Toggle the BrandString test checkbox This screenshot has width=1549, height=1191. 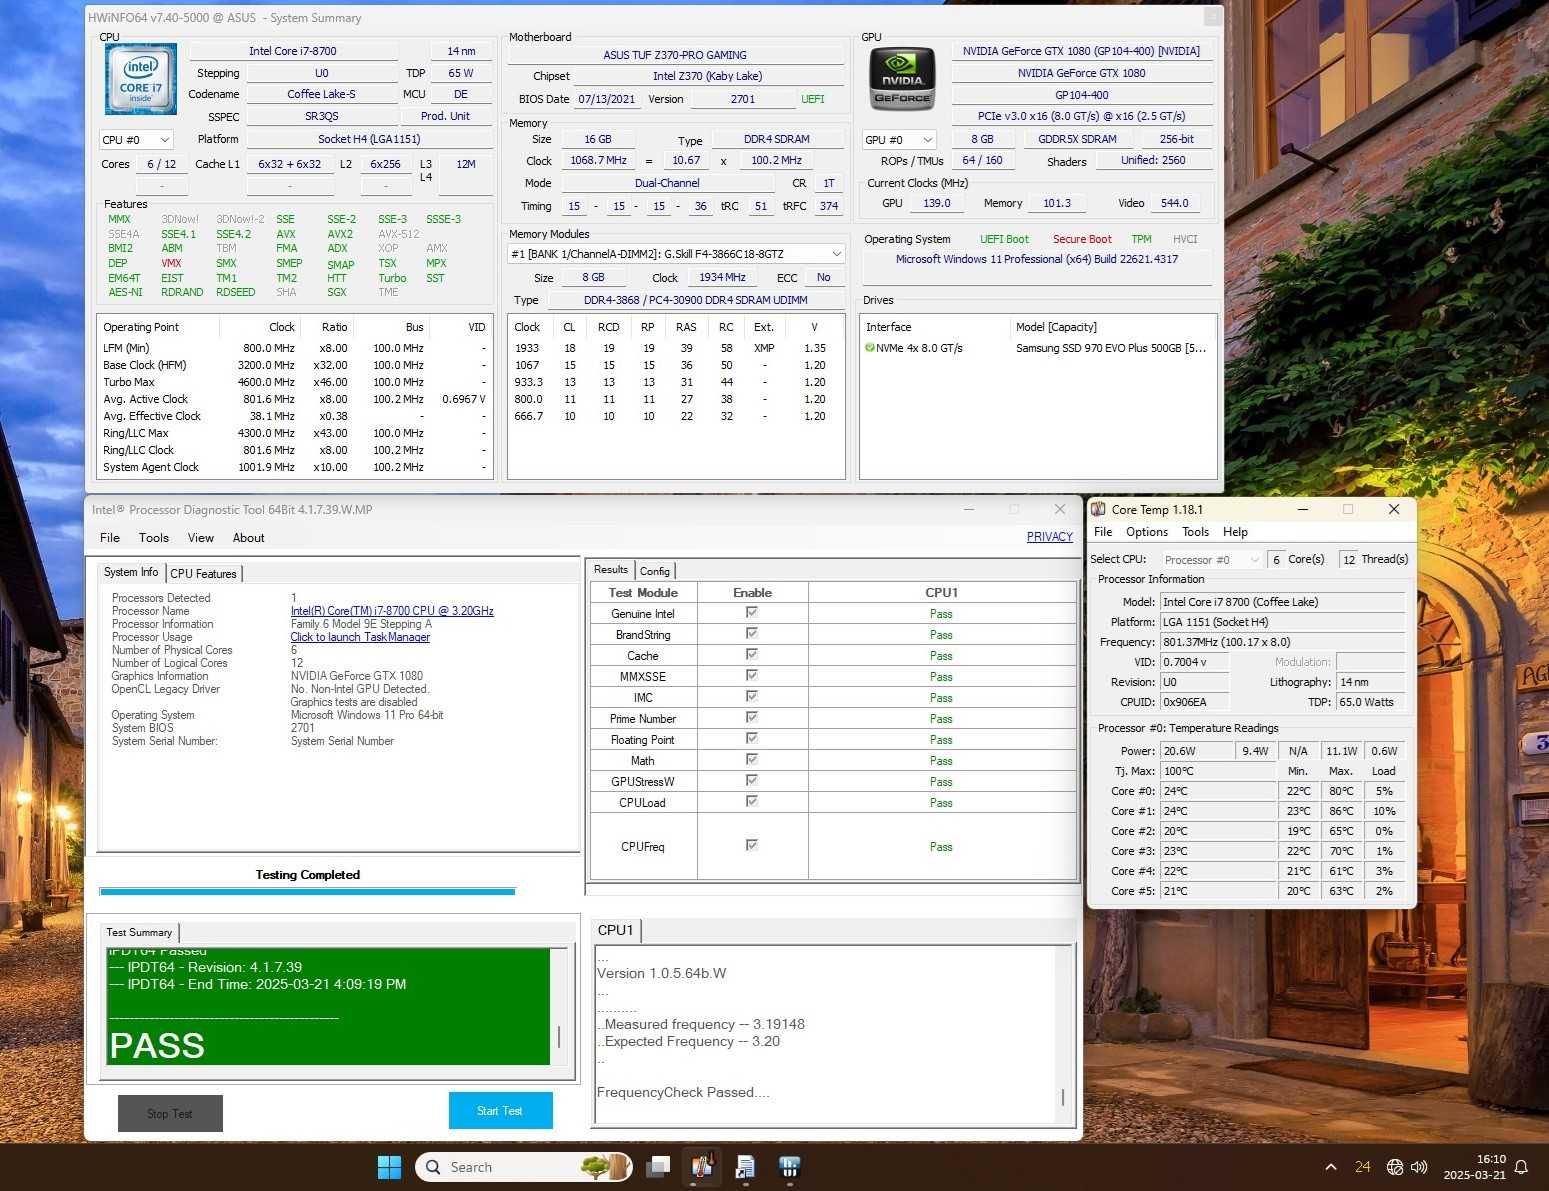click(x=751, y=633)
